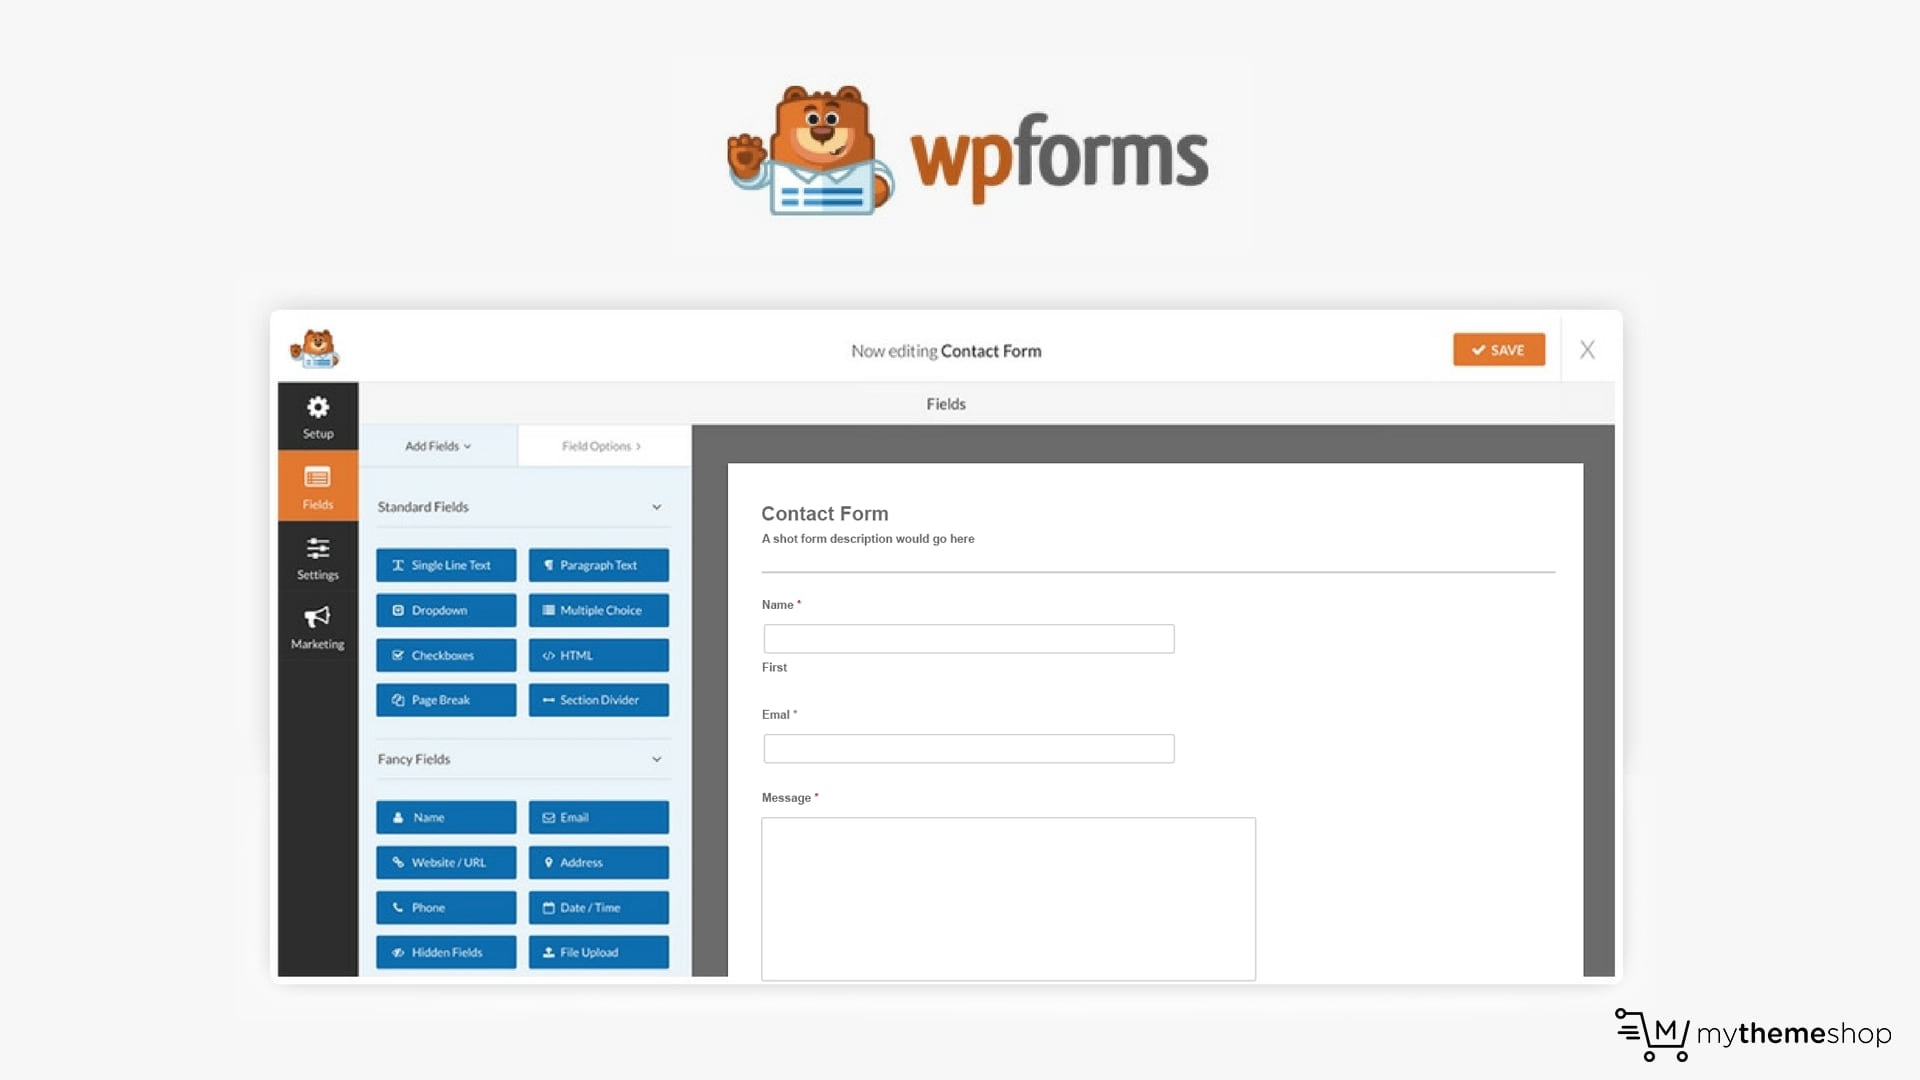
Task: Collapse the Fancy Fields section chevron
Action: coord(657,759)
